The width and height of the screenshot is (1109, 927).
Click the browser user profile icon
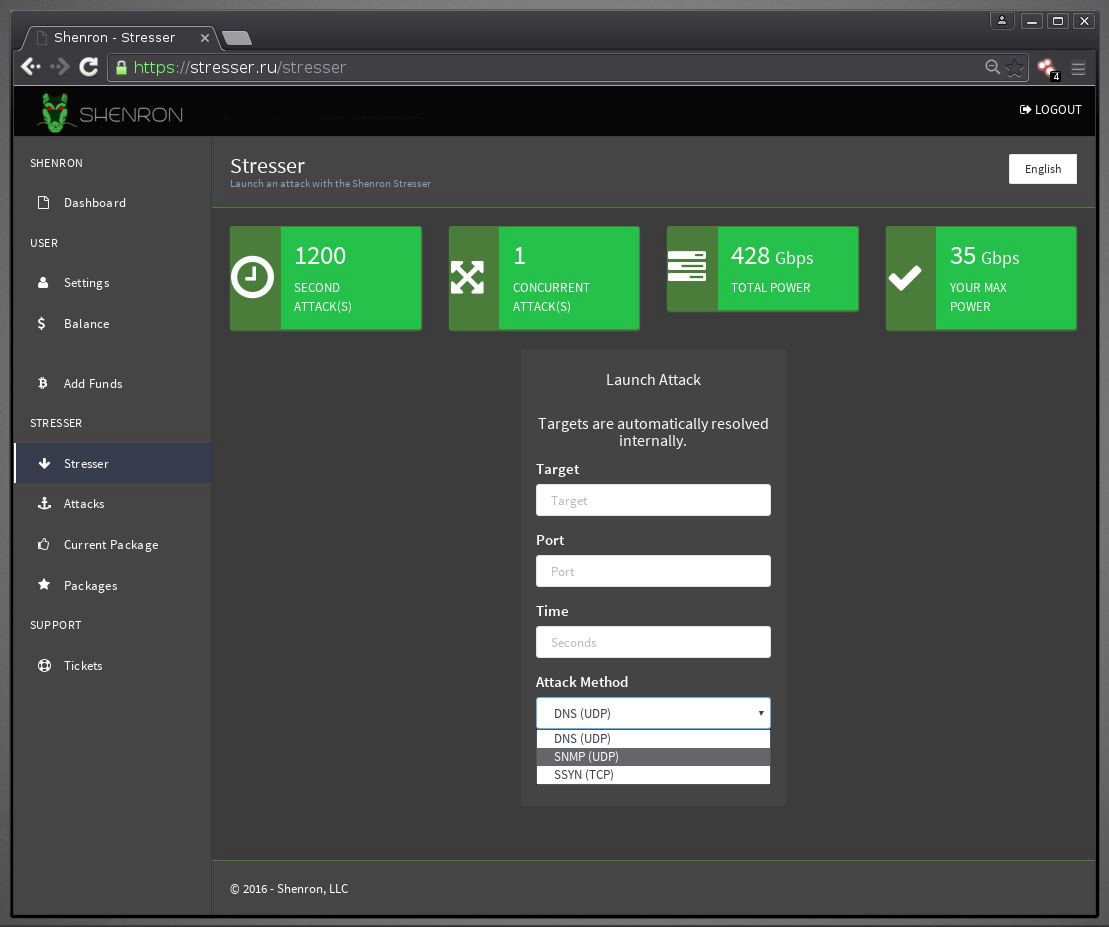click(x=1001, y=21)
